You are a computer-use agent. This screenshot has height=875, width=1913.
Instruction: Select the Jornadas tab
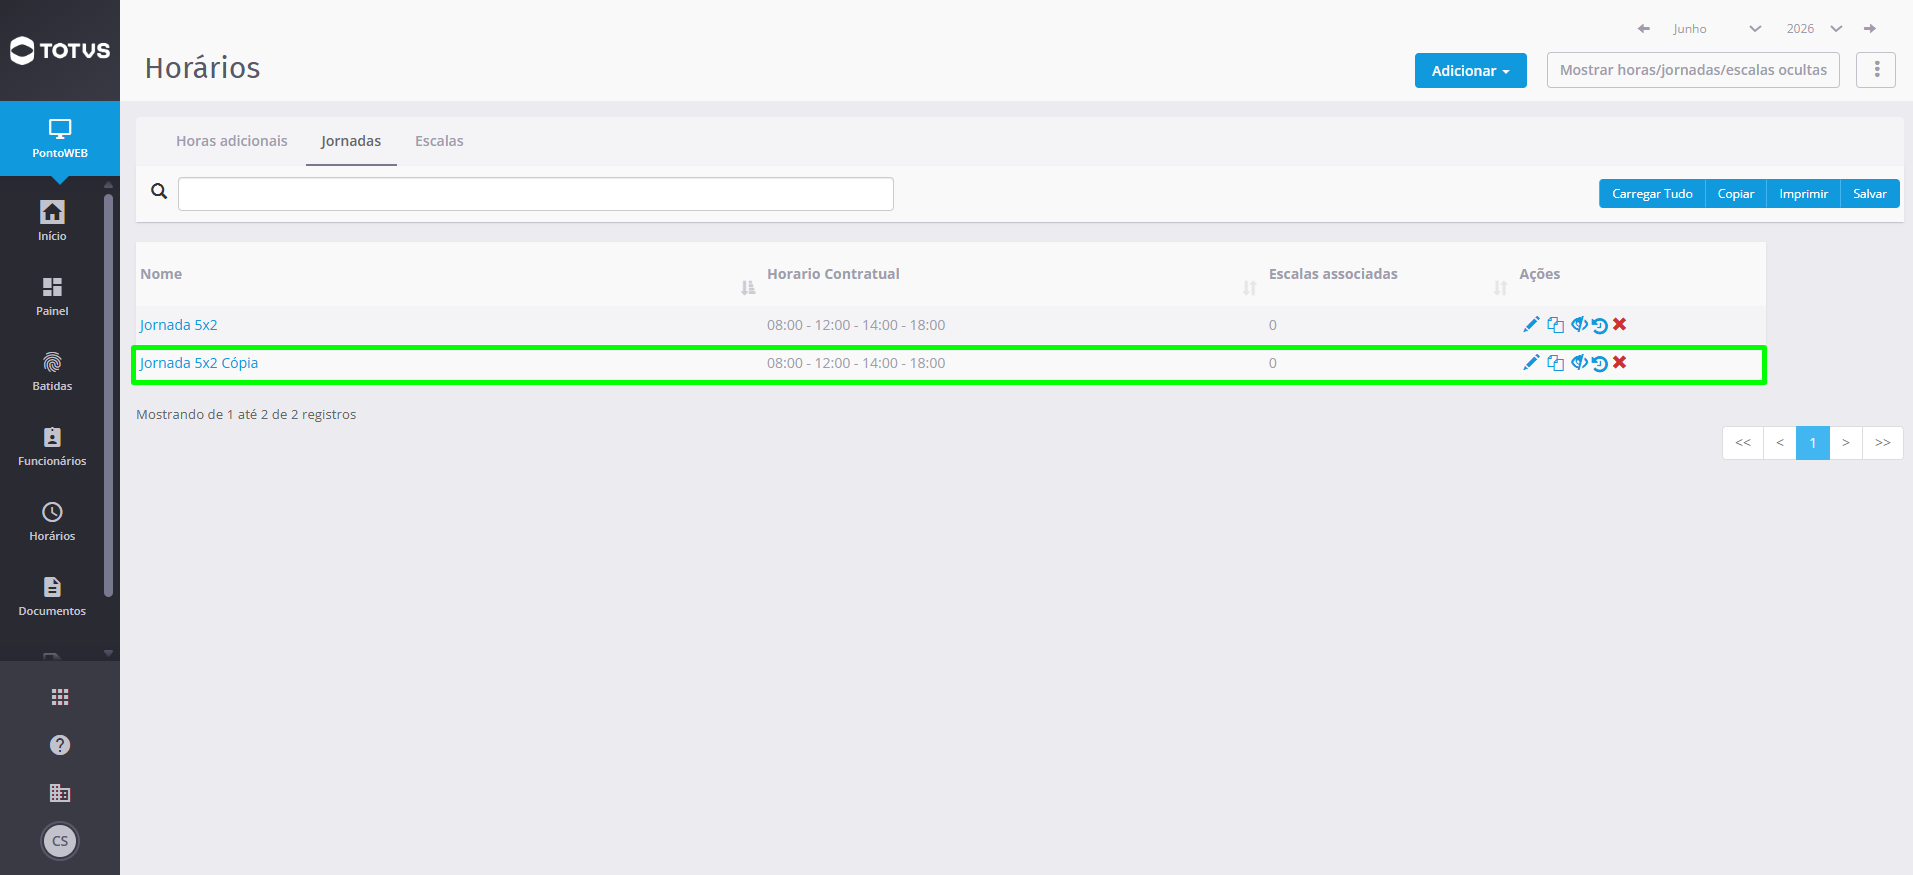(x=351, y=141)
